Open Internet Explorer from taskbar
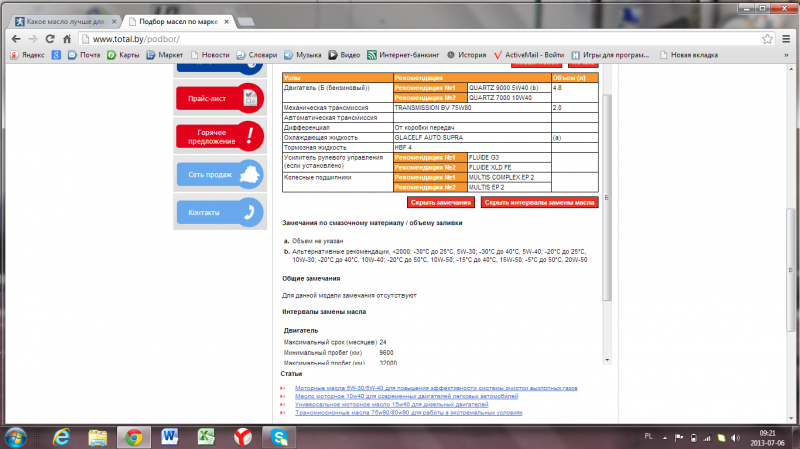800x449 pixels. pyautogui.click(x=59, y=436)
